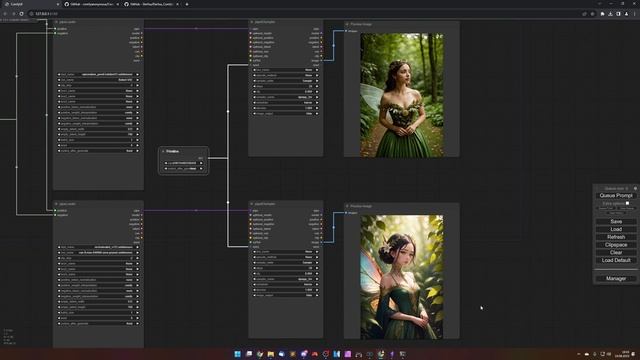The height and width of the screenshot is (360, 640).
Task: Open Primitive node control_after_generate dropdown
Action: (183, 169)
